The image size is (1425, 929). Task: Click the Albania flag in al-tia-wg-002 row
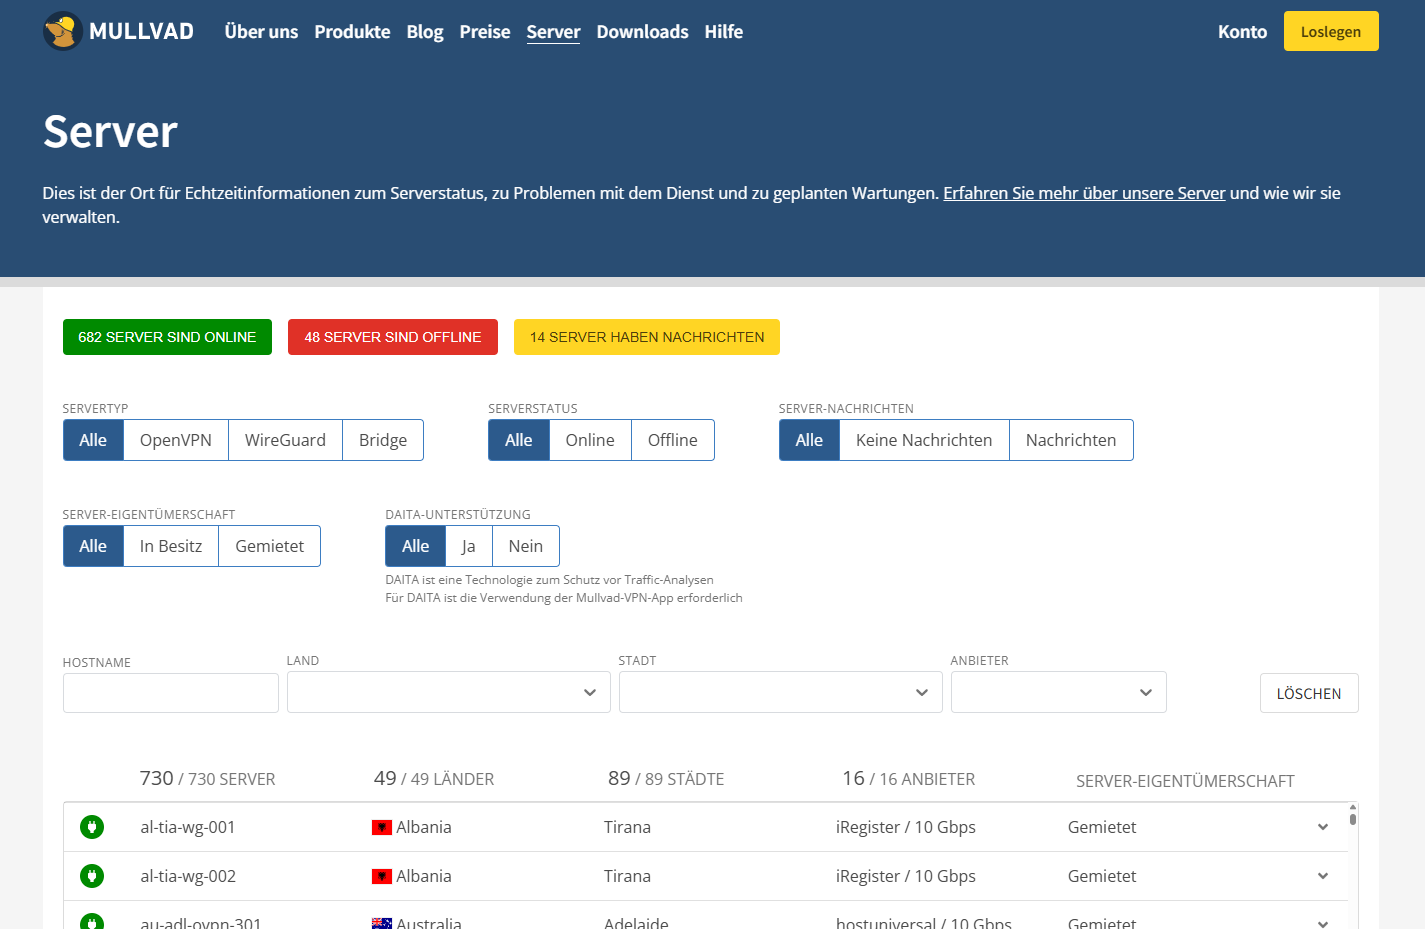pyautogui.click(x=382, y=877)
